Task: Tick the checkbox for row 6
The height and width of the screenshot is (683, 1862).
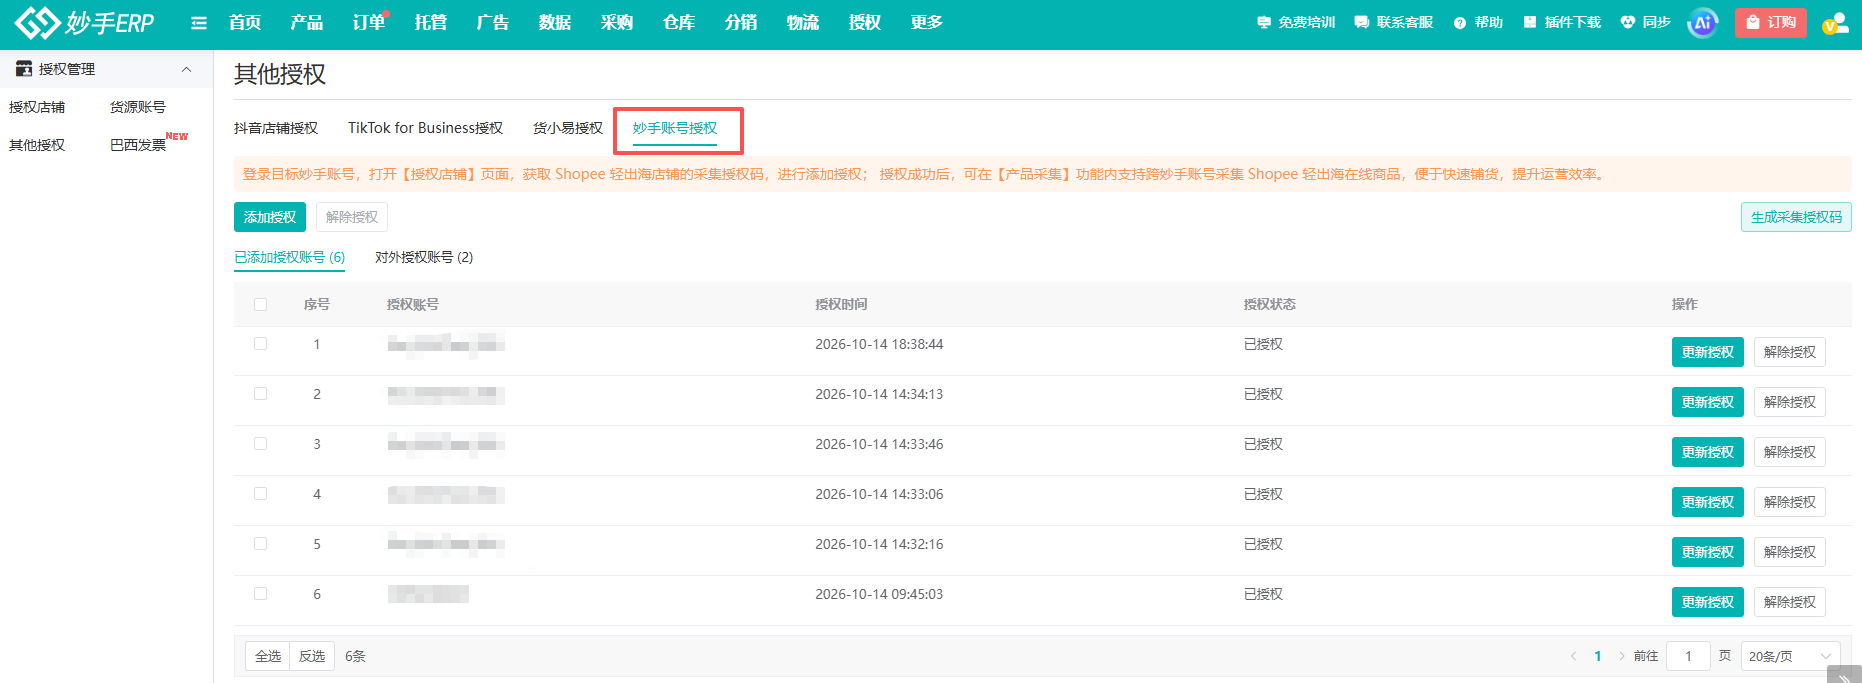Action: click(x=261, y=594)
